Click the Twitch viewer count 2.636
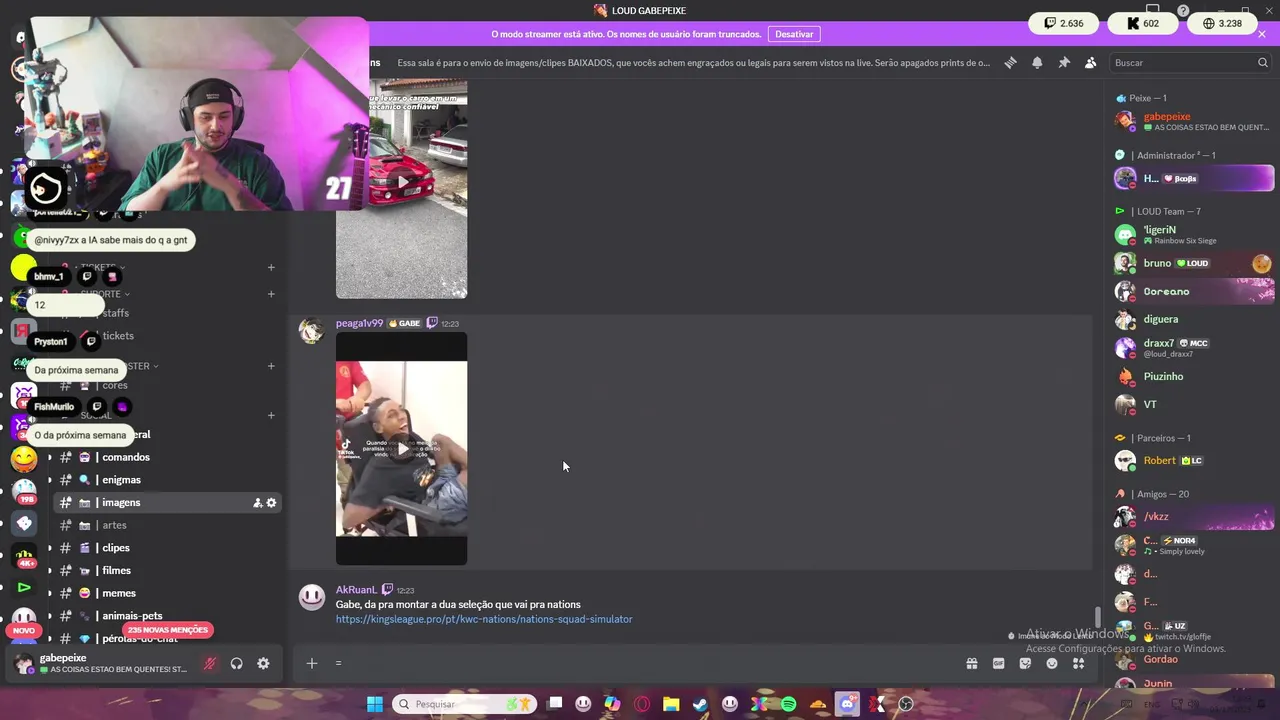Image resolution: width=1280 pixels, height=720 pixels. pyautogui.click(x=1064, y=23)
